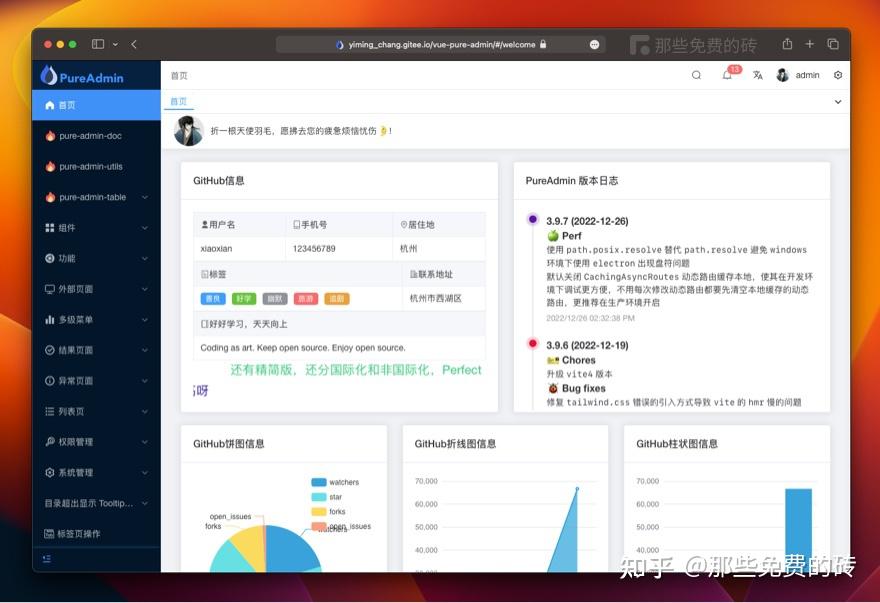Viewport: 880px width, 603px height.
Task: Click the 杭州市西湖区 address cell
Action: [444, 299]
